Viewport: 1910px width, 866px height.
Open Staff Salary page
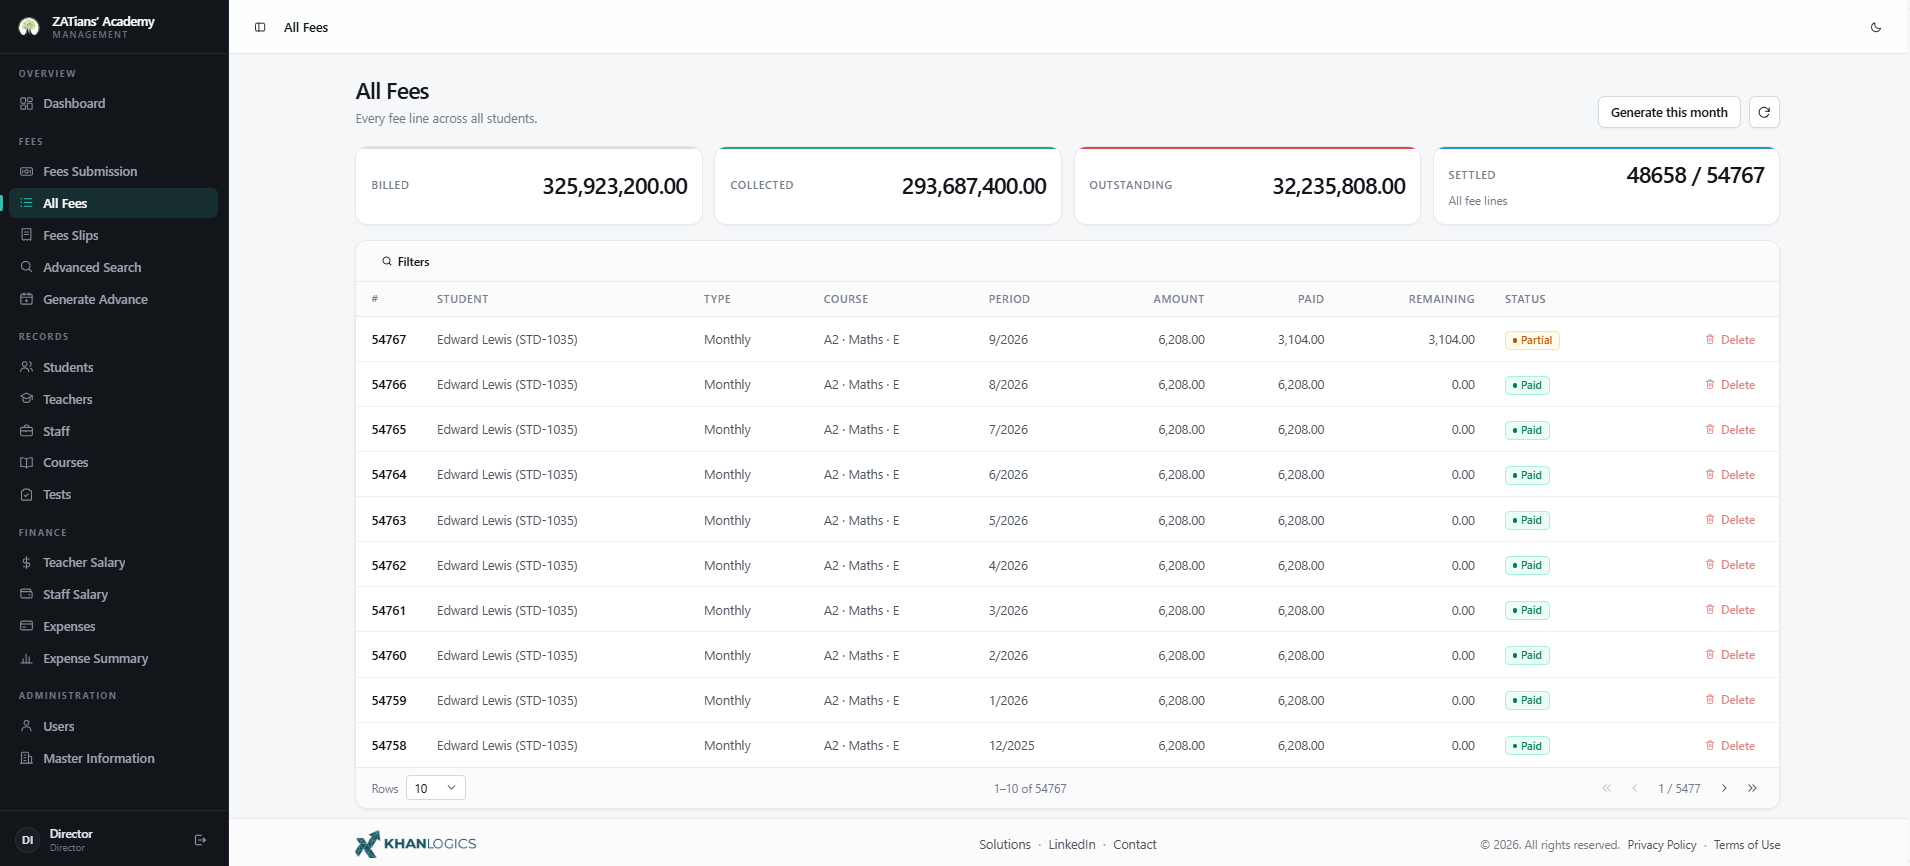[x=113, y=594]
